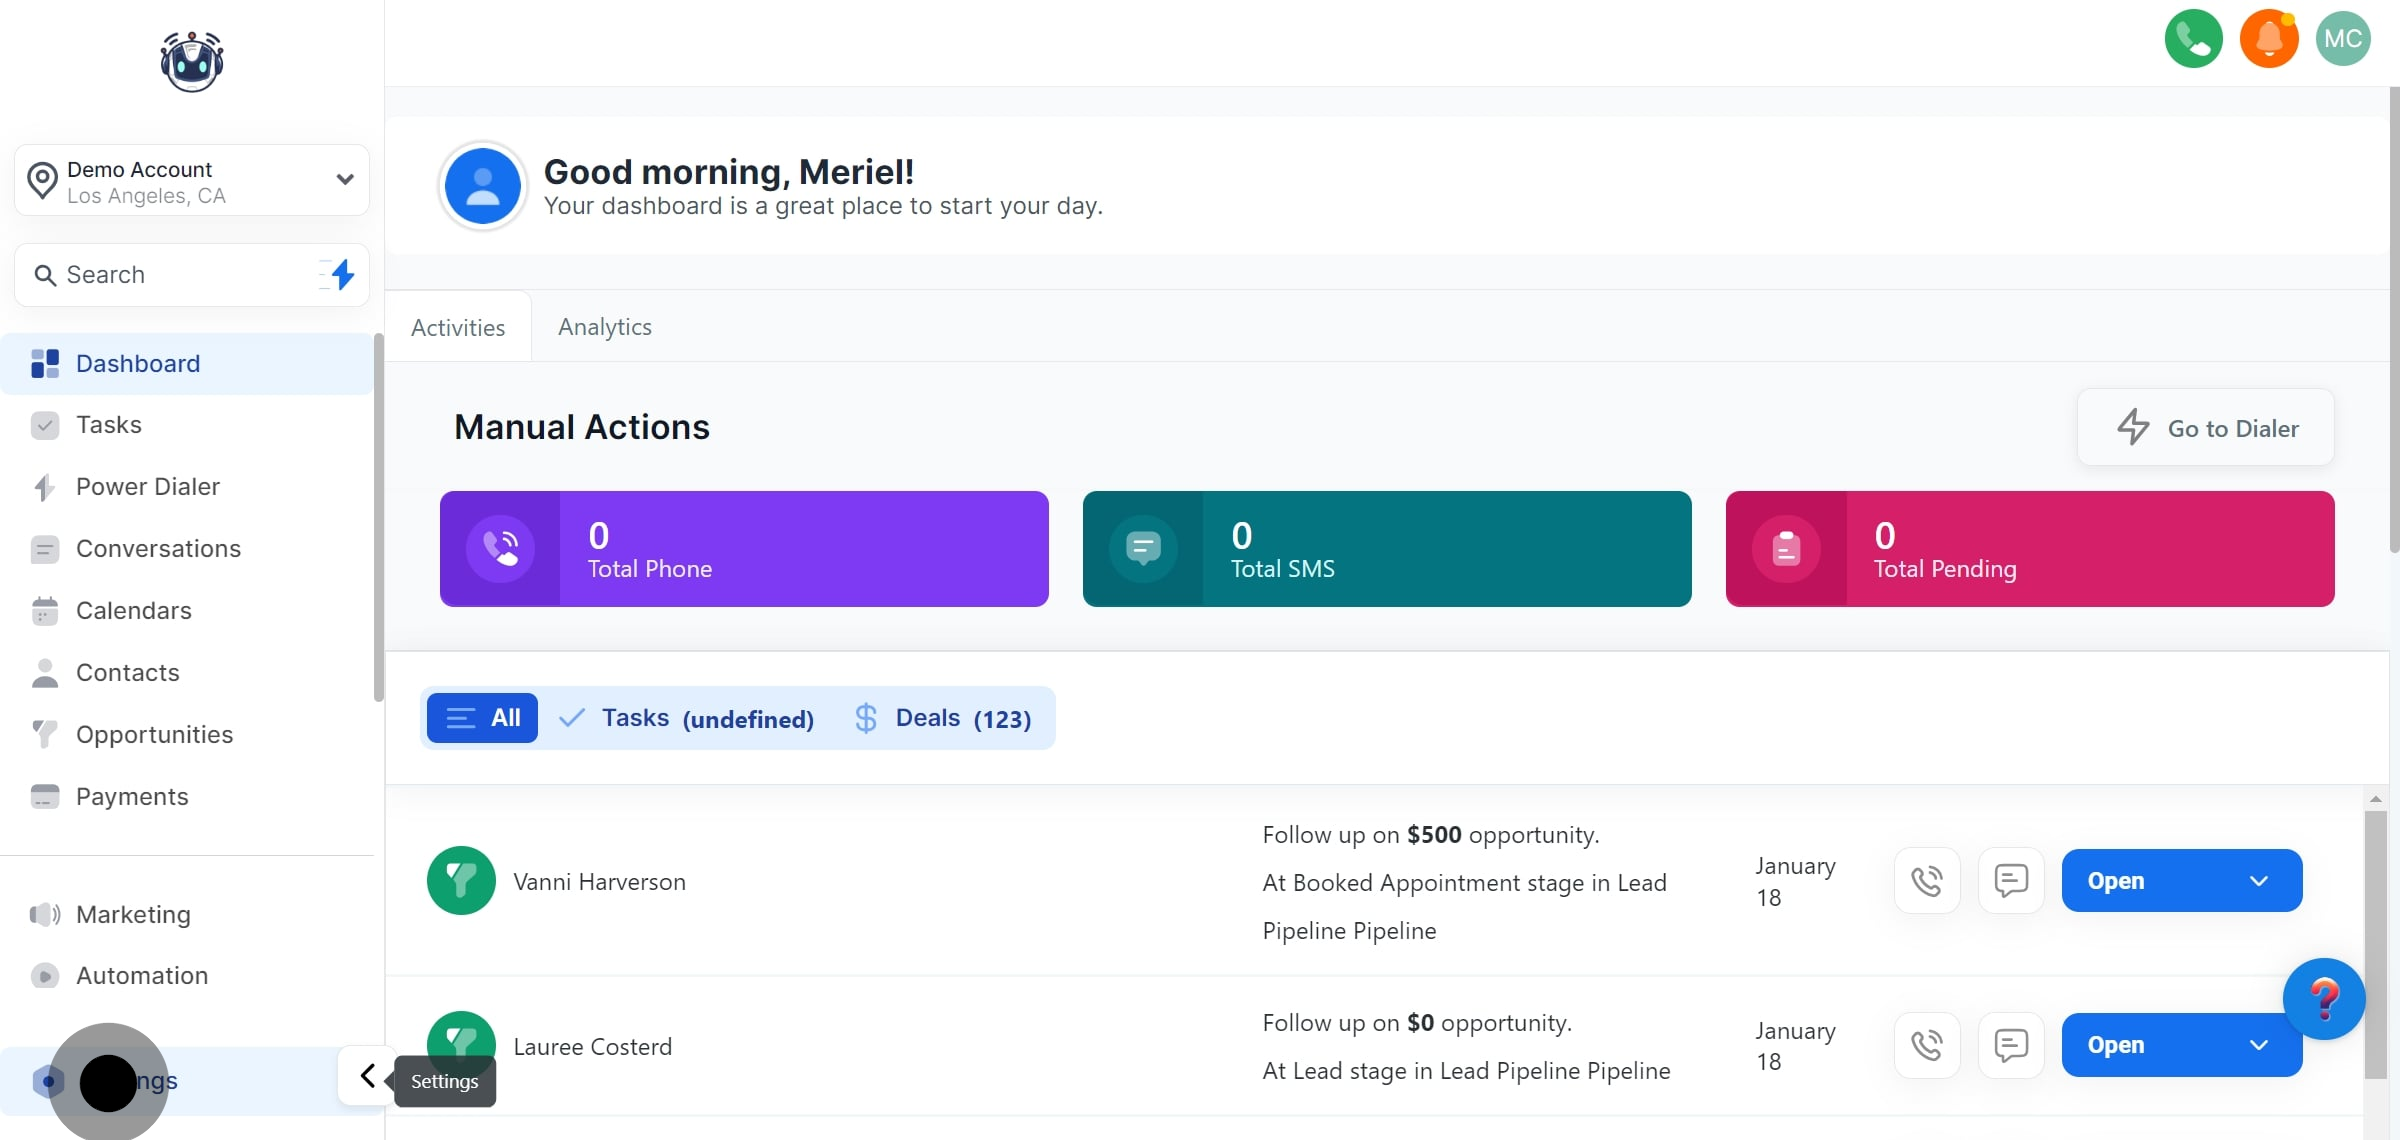This screenshot has height=1140, width=2400.
Task: Filter by Deals (123)
Action: pos(943,718)
